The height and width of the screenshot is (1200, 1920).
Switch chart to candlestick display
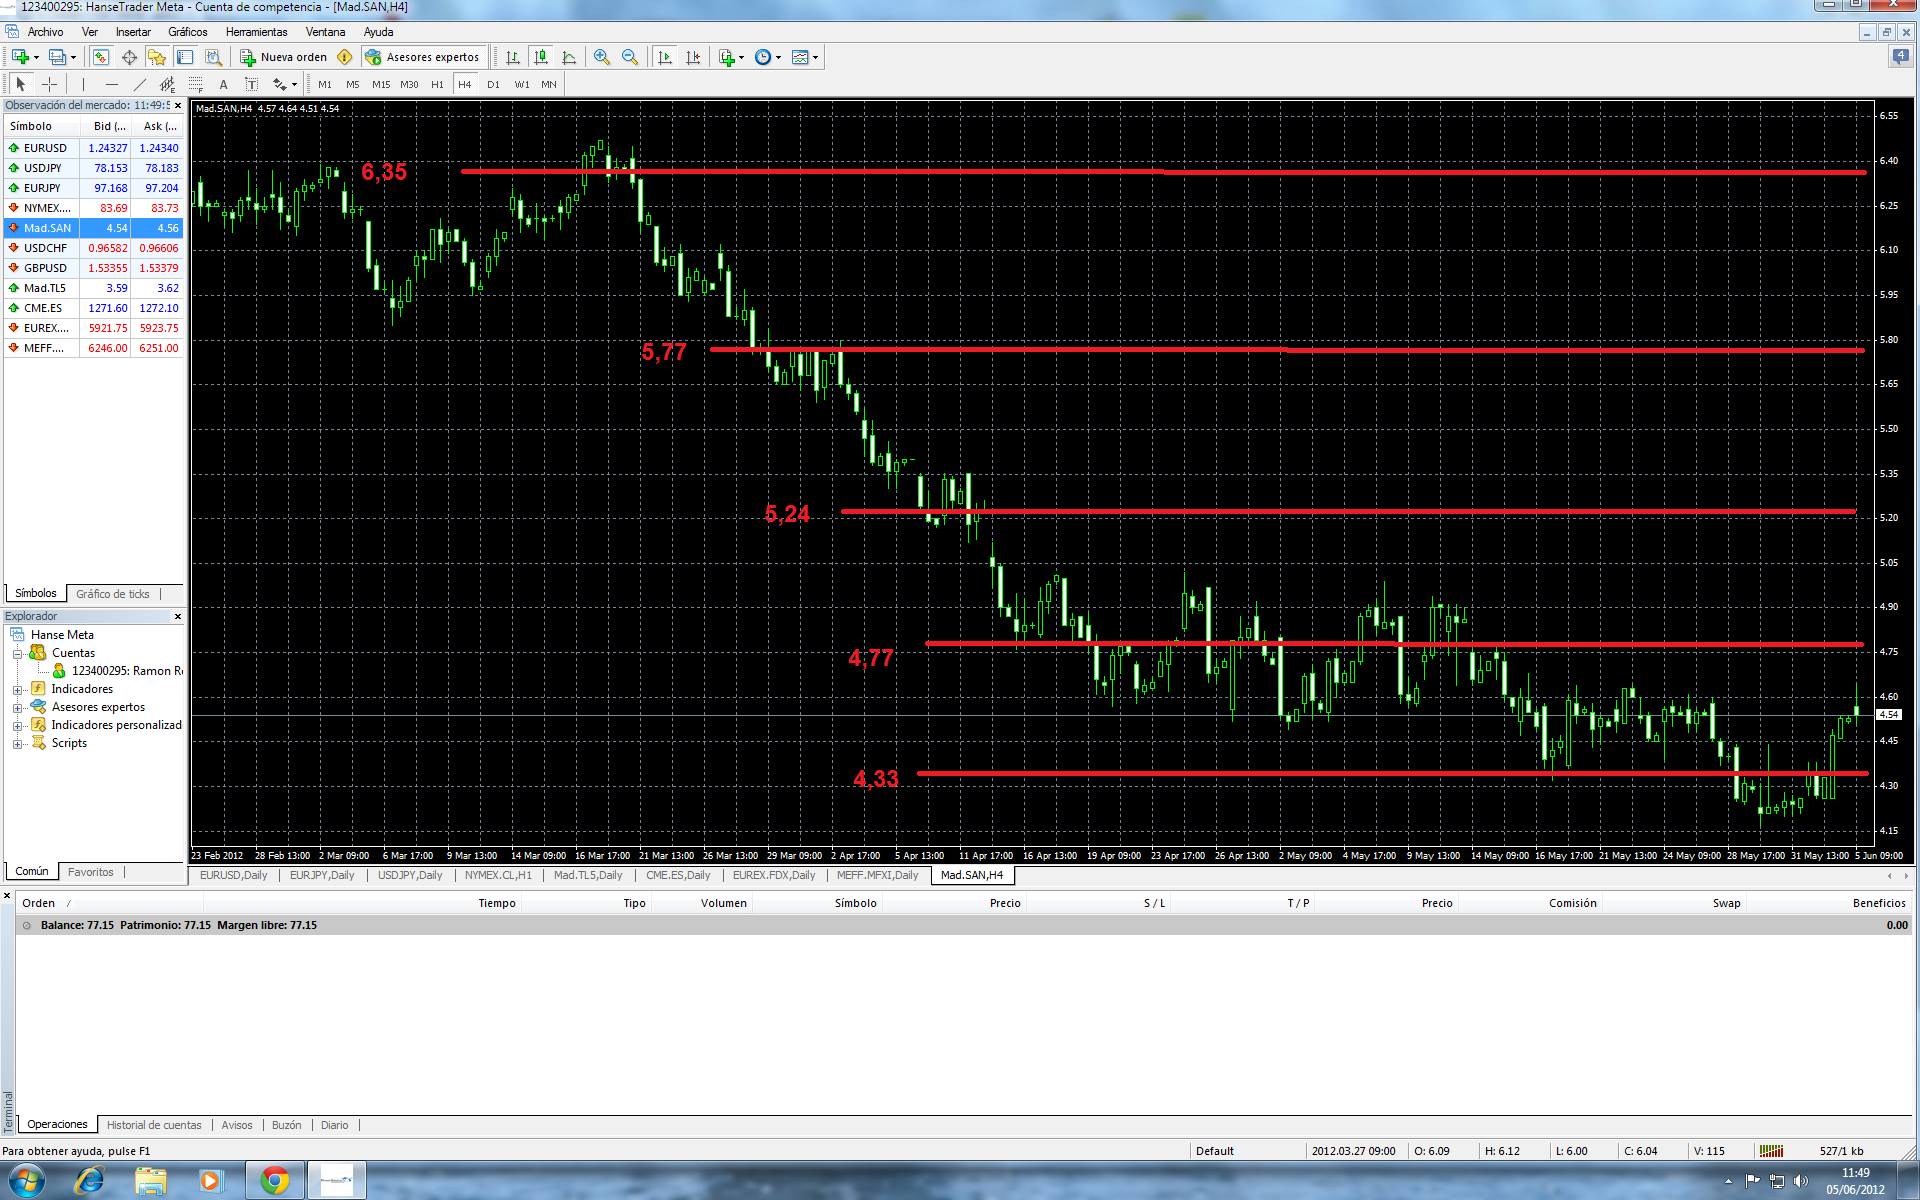click(x=541, y=57)
